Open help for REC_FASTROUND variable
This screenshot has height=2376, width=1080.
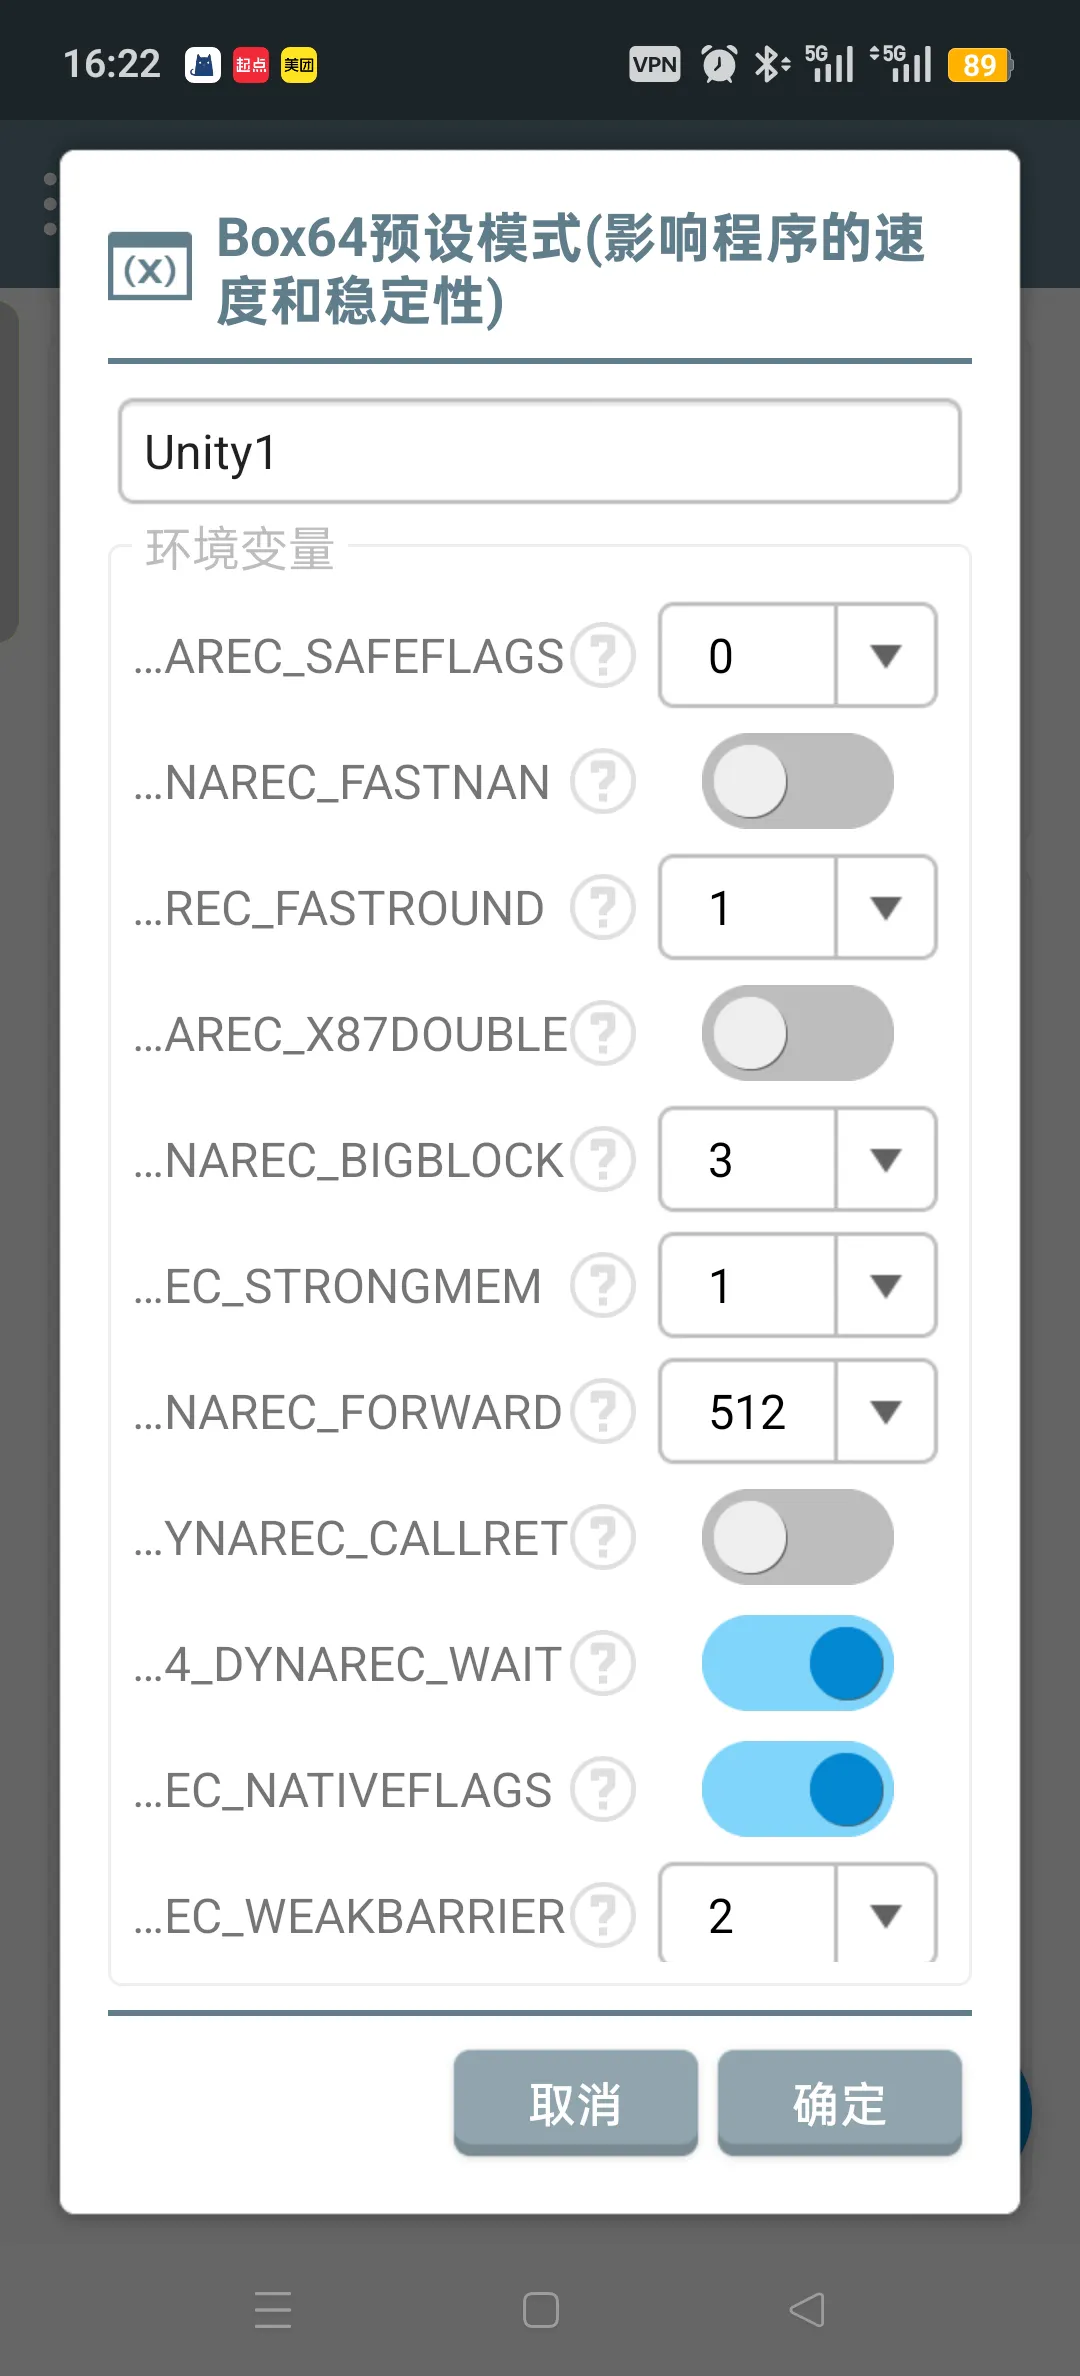pyautogui.click(x=603, y=908)
